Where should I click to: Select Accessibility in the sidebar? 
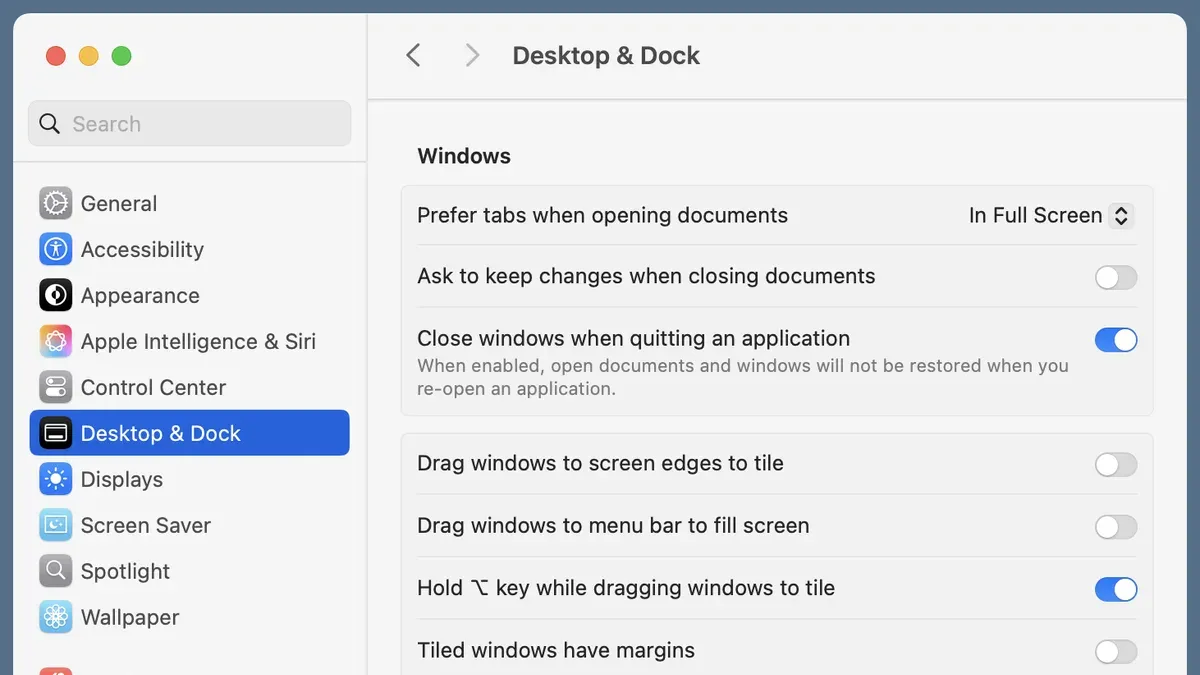[x=142, y=249]
